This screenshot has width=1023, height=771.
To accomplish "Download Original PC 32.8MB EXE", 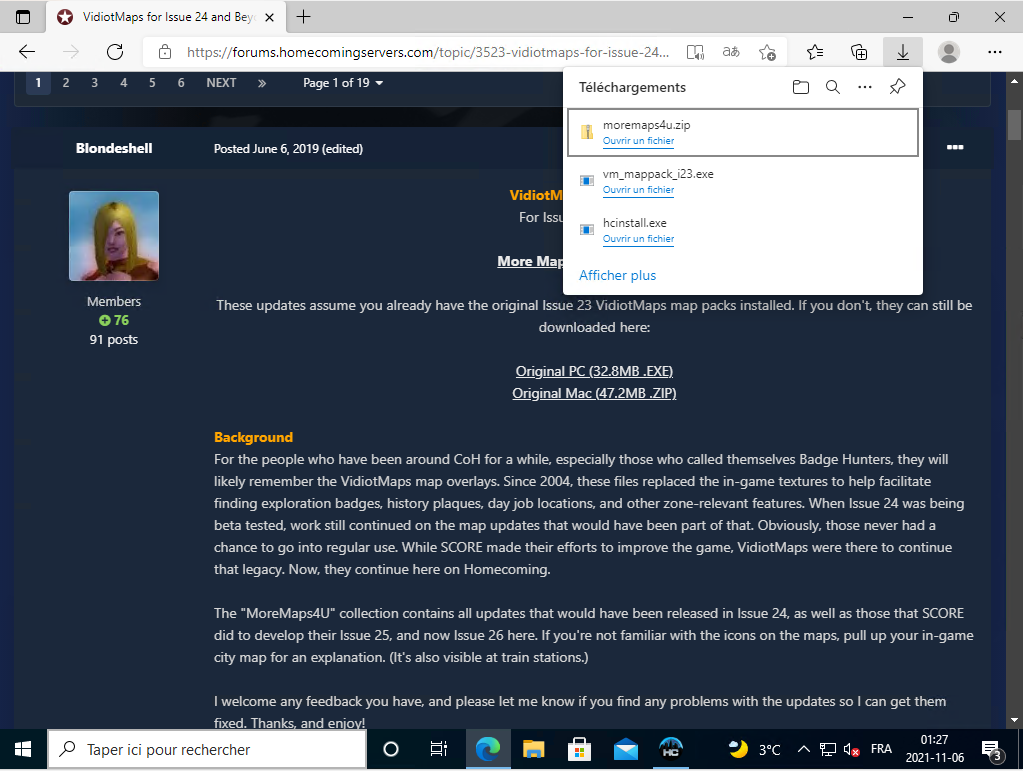I will tap(594, 371).
